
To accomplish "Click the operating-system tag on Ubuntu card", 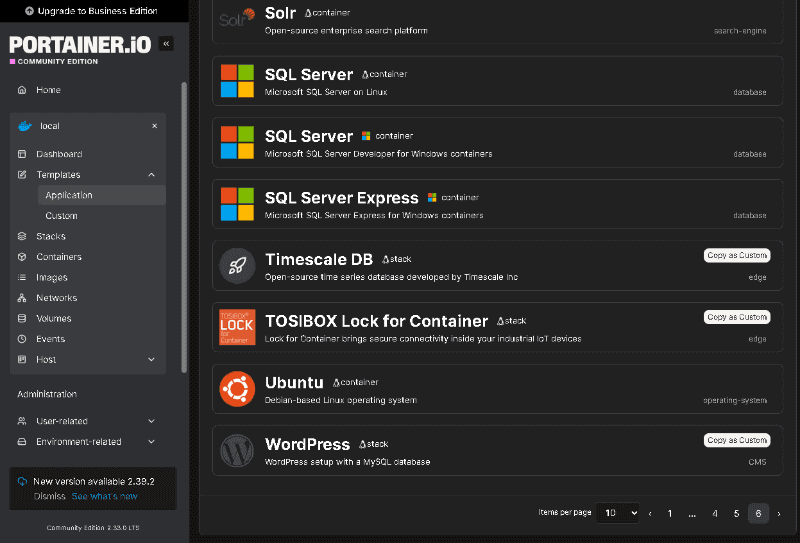I will click(735, 400).
